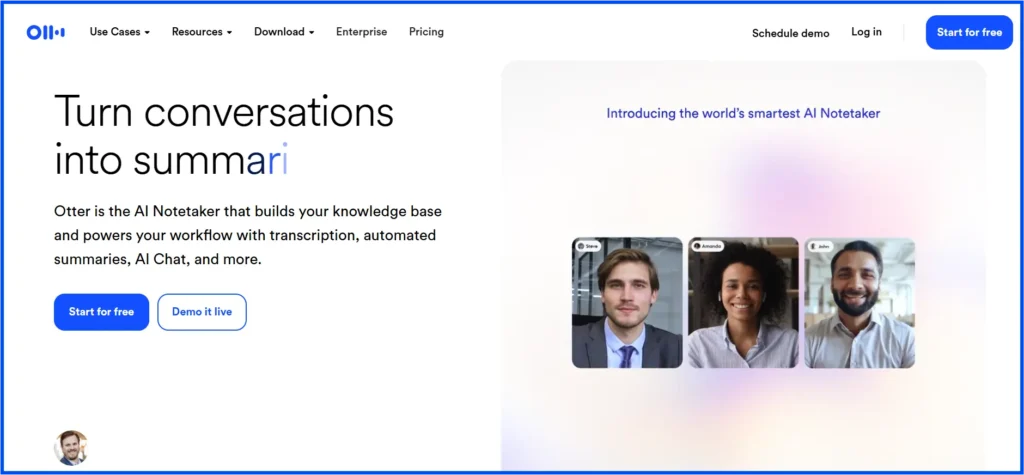
Task: Click the 'world's smartest AI Notetaker' caption
Action: point(743,113)
